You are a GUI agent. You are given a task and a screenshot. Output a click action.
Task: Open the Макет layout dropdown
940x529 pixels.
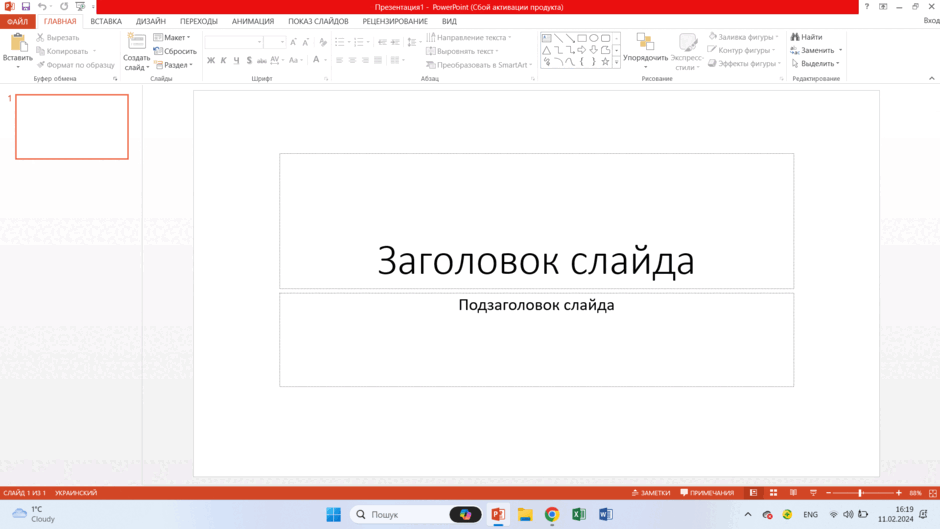click(x=172, y=37)
